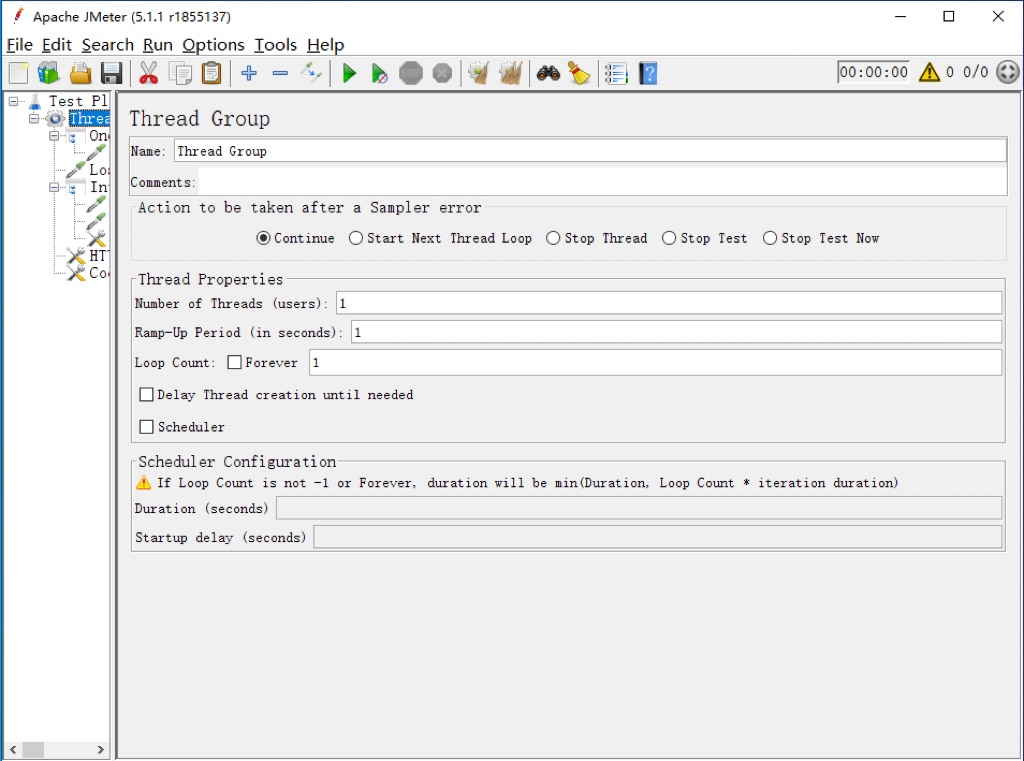The image size is (1024, 761).
Task: Click the Clear All double broom icon
Action: click(511, 73)
